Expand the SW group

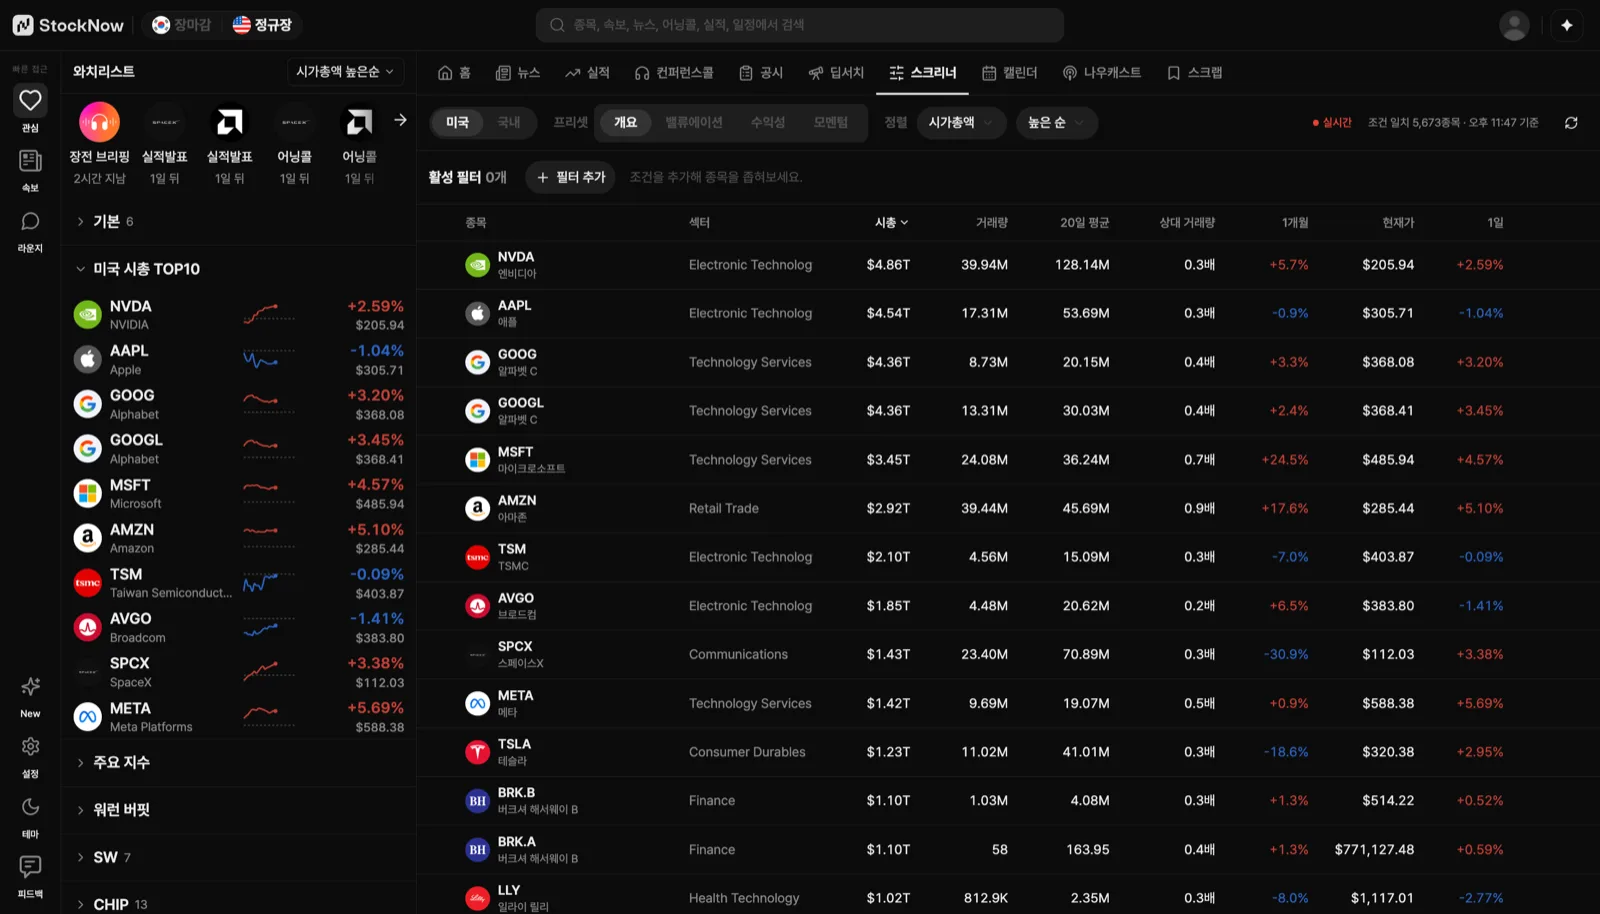(238, 857)
